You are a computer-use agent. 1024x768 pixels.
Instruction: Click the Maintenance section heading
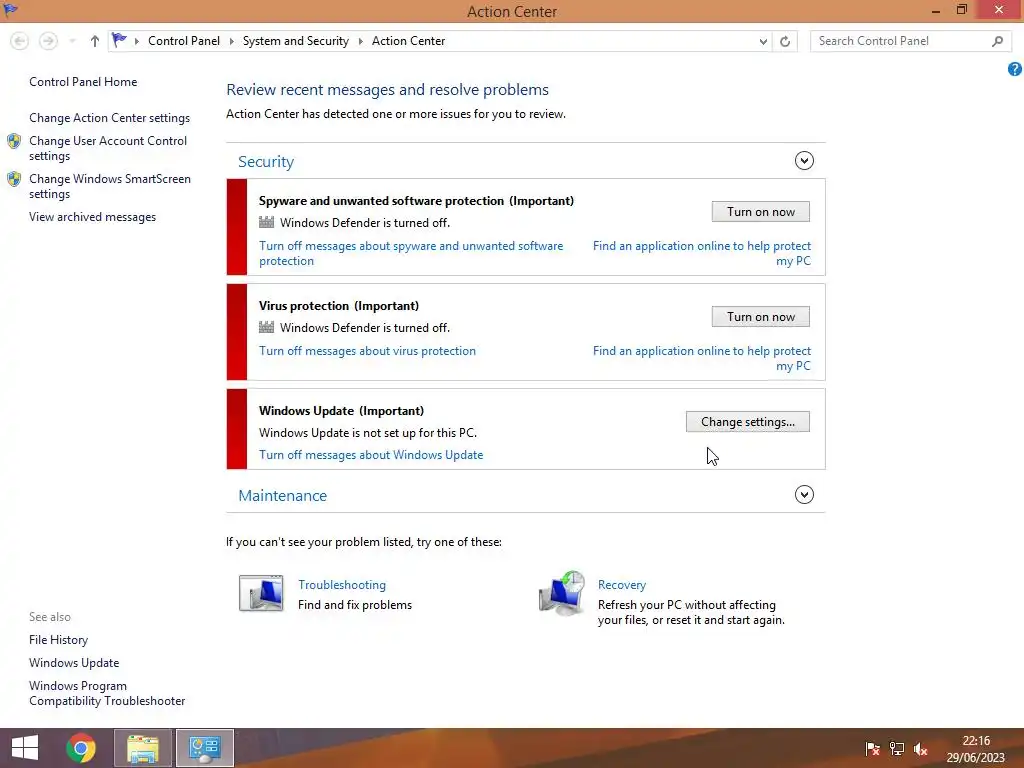coord(282,496)
